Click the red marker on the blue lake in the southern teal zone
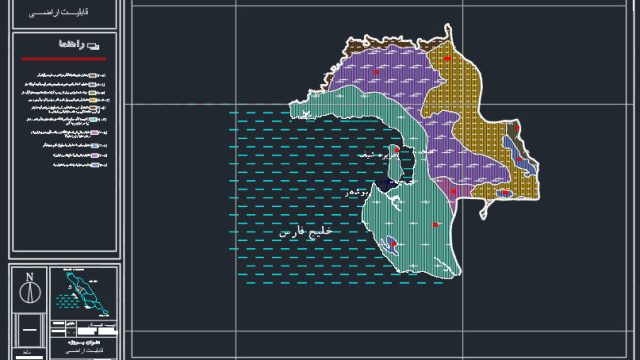The image size is (640, 360). pos(394,244)
